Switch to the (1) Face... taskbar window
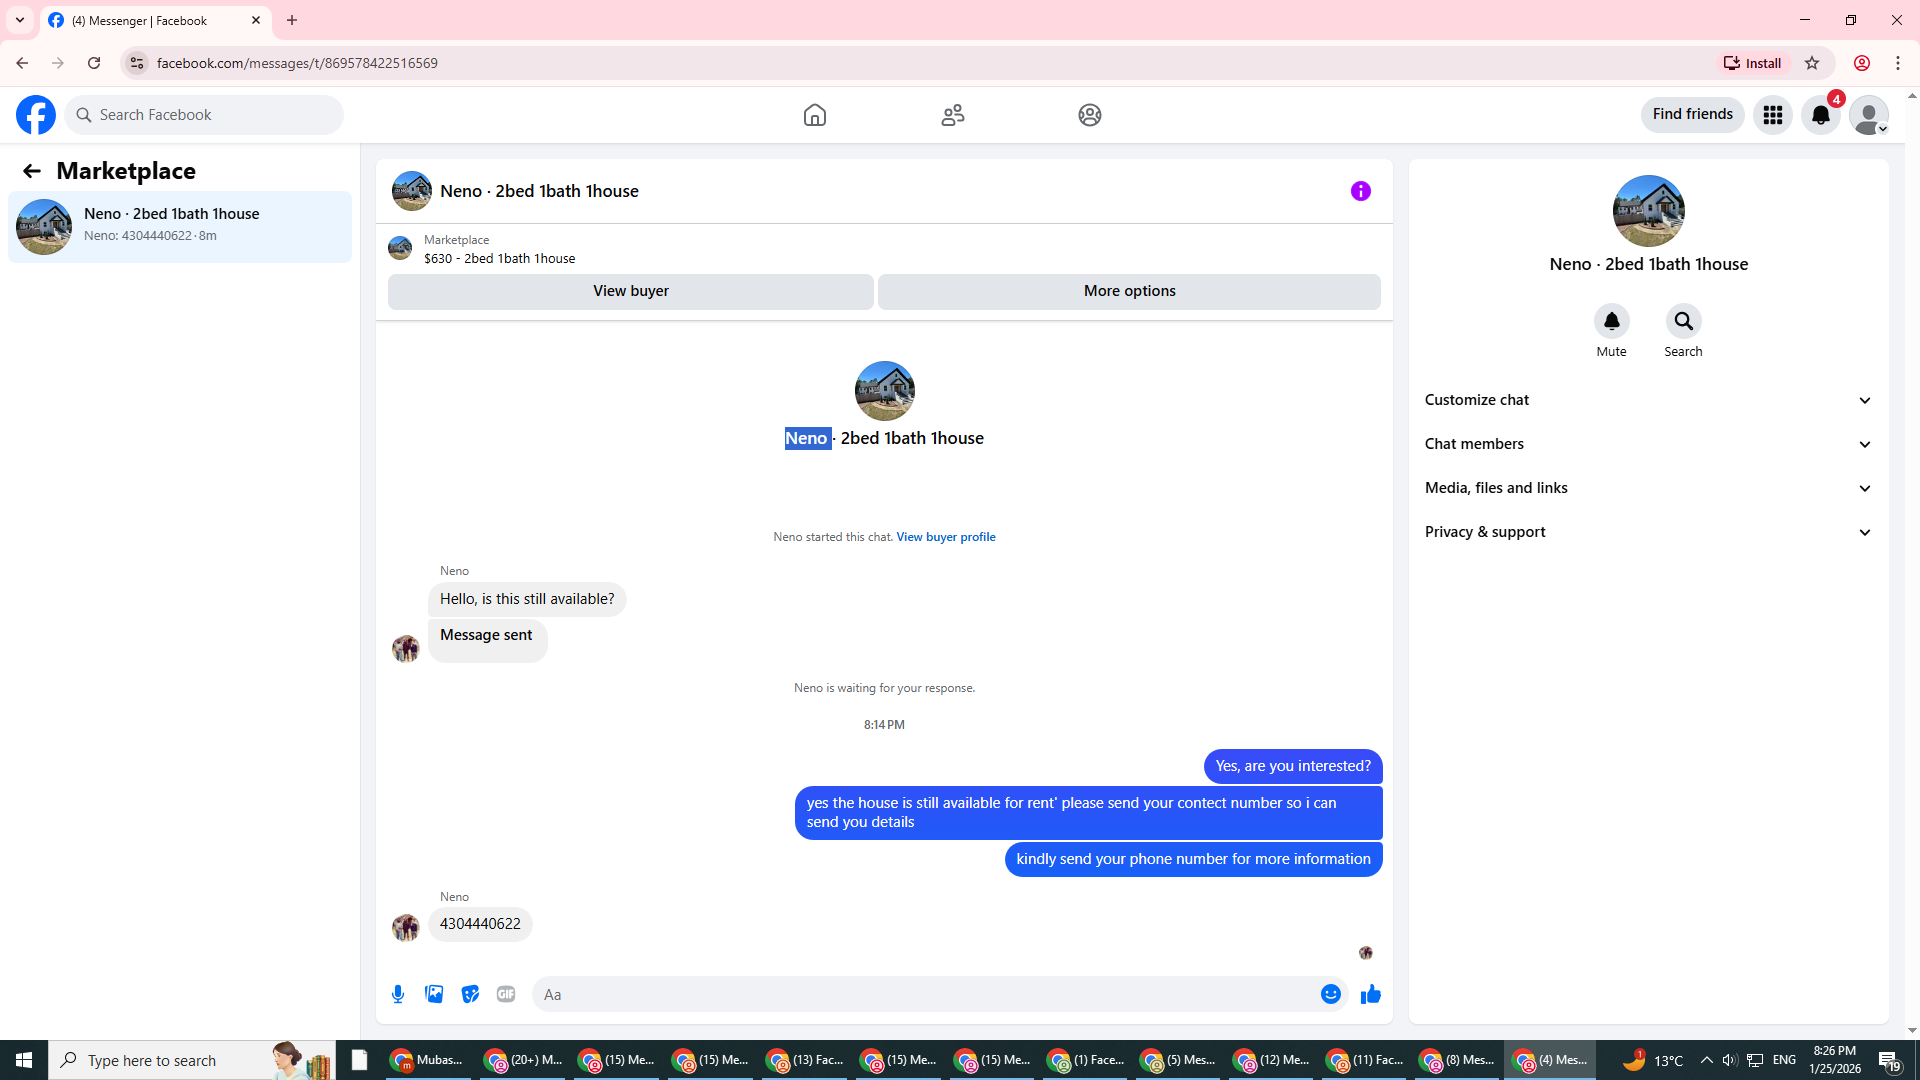Image resolution: width=1920 pixels, height=1080 pixels. [1086, 1060]
